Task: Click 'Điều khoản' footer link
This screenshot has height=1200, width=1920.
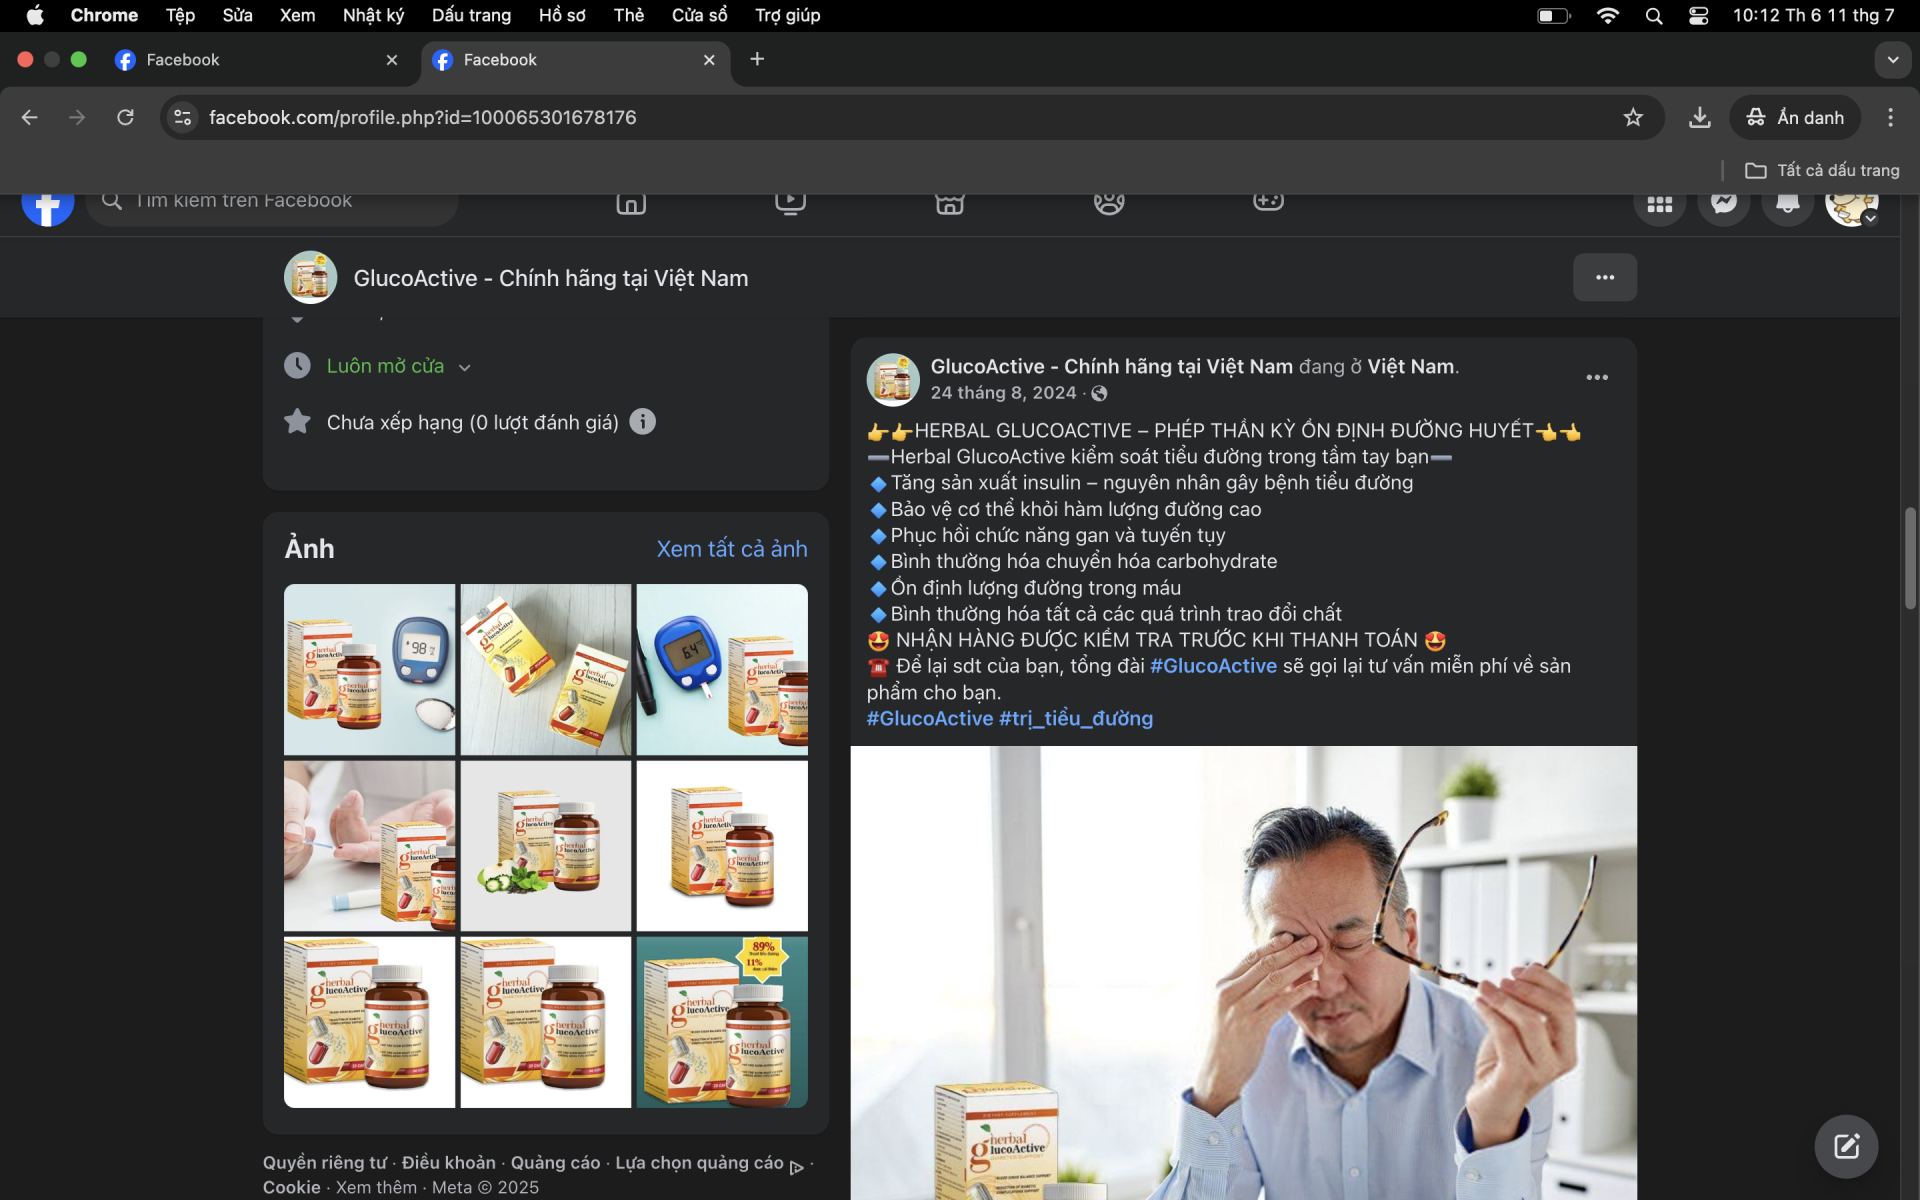Action: [448, 1162]
